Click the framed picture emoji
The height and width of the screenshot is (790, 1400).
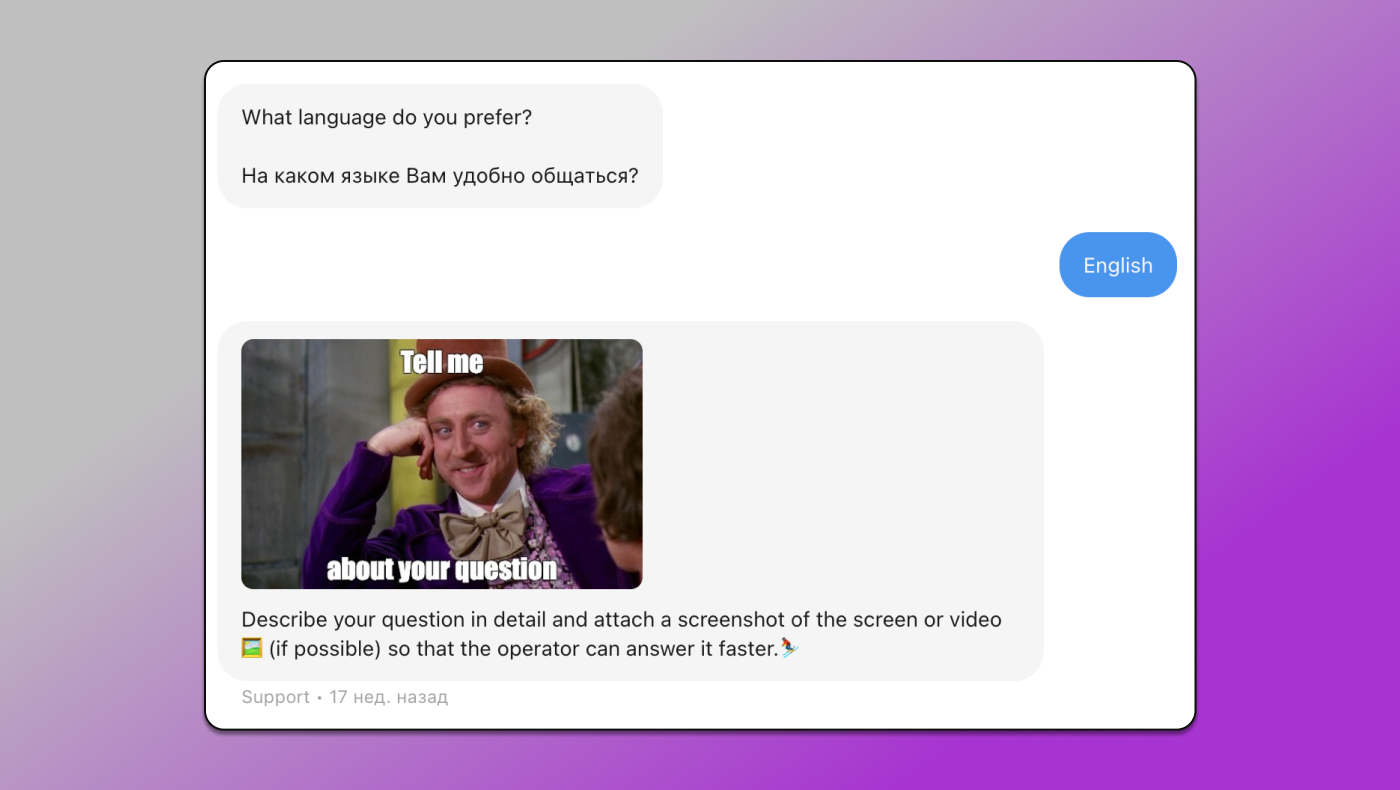click(x=252, y=649)
